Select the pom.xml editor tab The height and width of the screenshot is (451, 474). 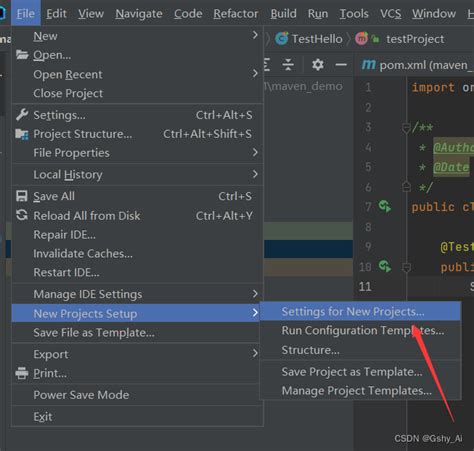tap(417, 65)
